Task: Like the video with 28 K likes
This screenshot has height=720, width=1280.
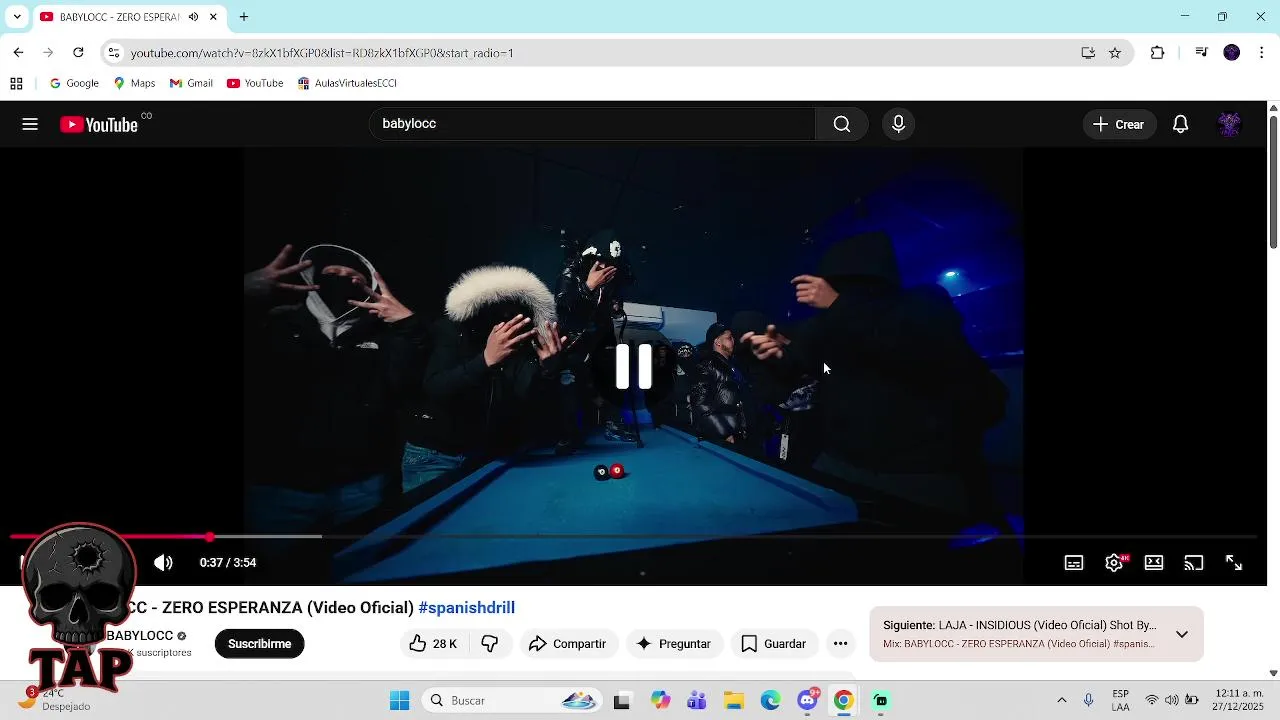Action: point(433,644)
